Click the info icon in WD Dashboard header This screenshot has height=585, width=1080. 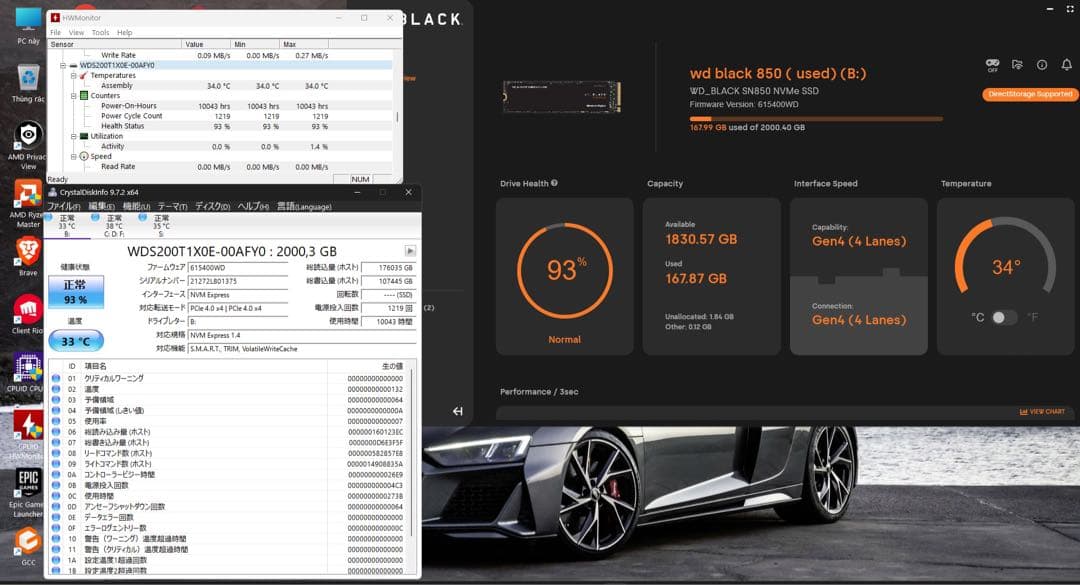1041,65
